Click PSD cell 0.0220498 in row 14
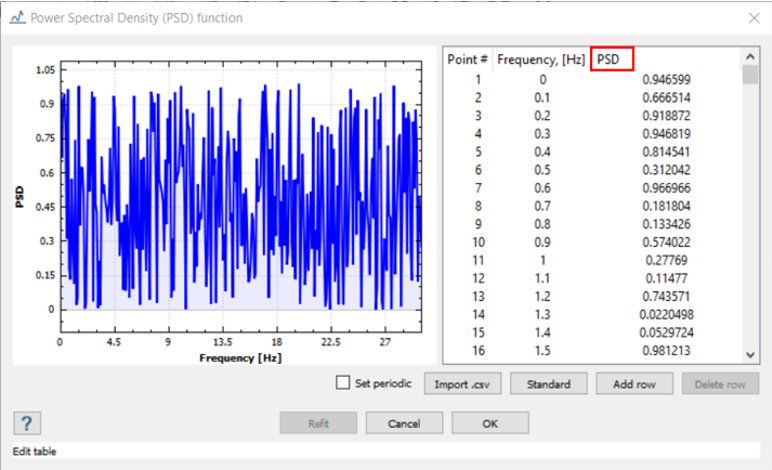 coord(666,315)
